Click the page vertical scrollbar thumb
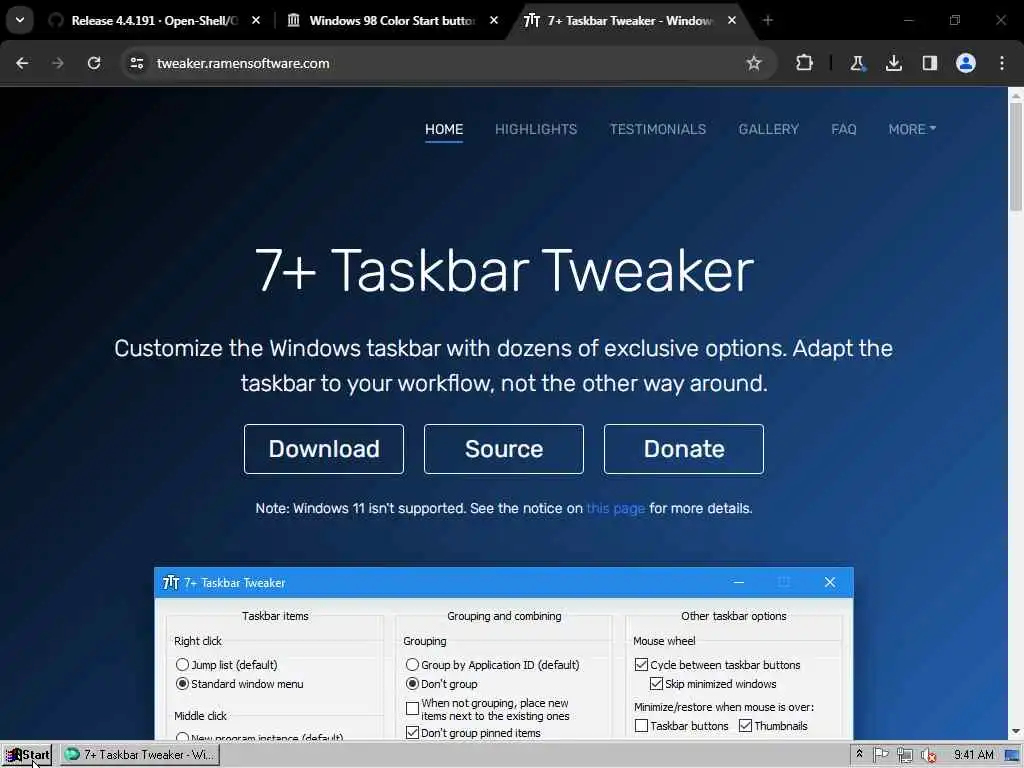This screenshot has height=768, width=1024. click(1016, 157)
